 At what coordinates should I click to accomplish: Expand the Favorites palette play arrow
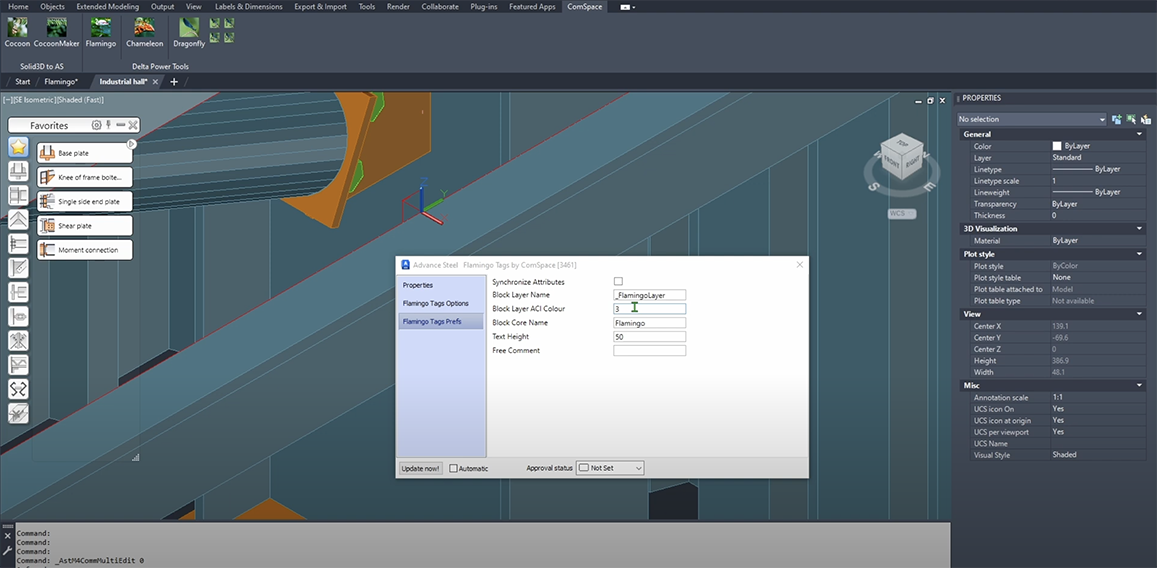point(131,144)
